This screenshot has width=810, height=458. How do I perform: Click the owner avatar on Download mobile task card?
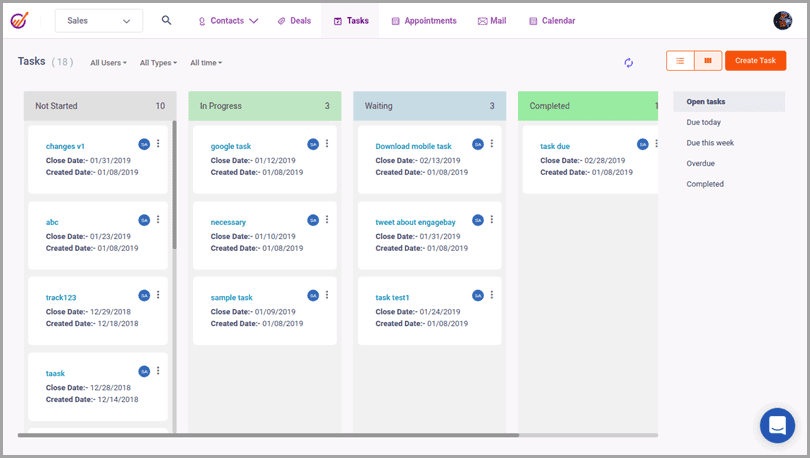[x=478, y=145]
